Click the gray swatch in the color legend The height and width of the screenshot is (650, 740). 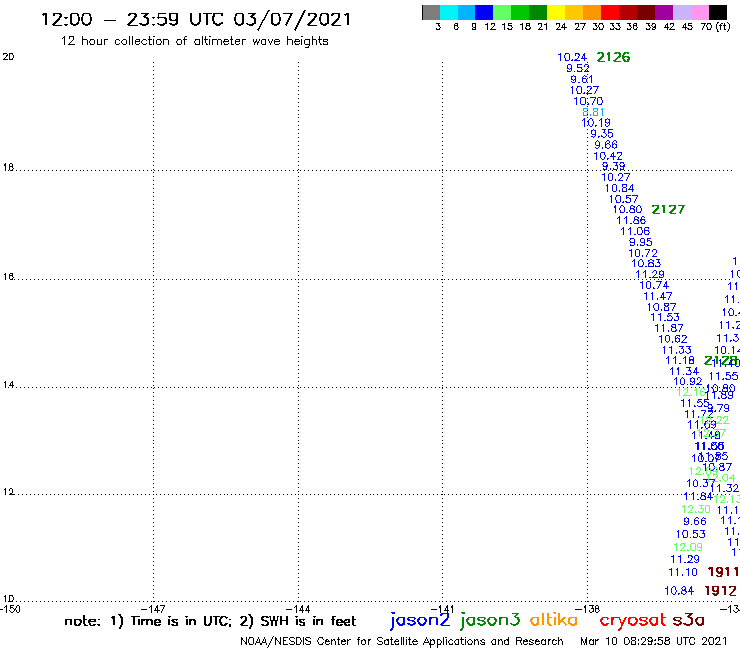click(431, 12)
